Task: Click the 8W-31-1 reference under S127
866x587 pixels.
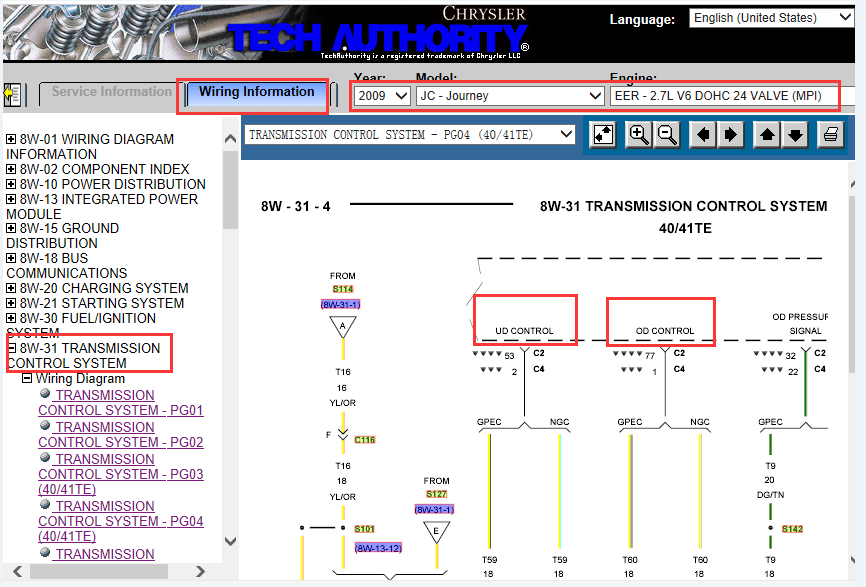Action: [434, 509]
